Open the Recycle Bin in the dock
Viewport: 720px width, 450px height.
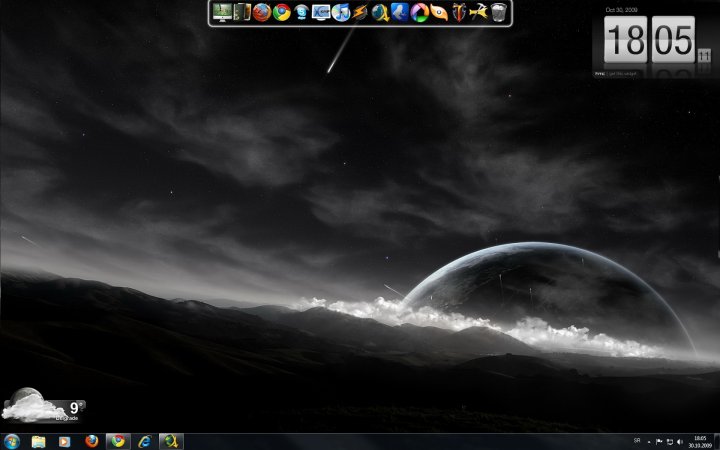(499, 12)
